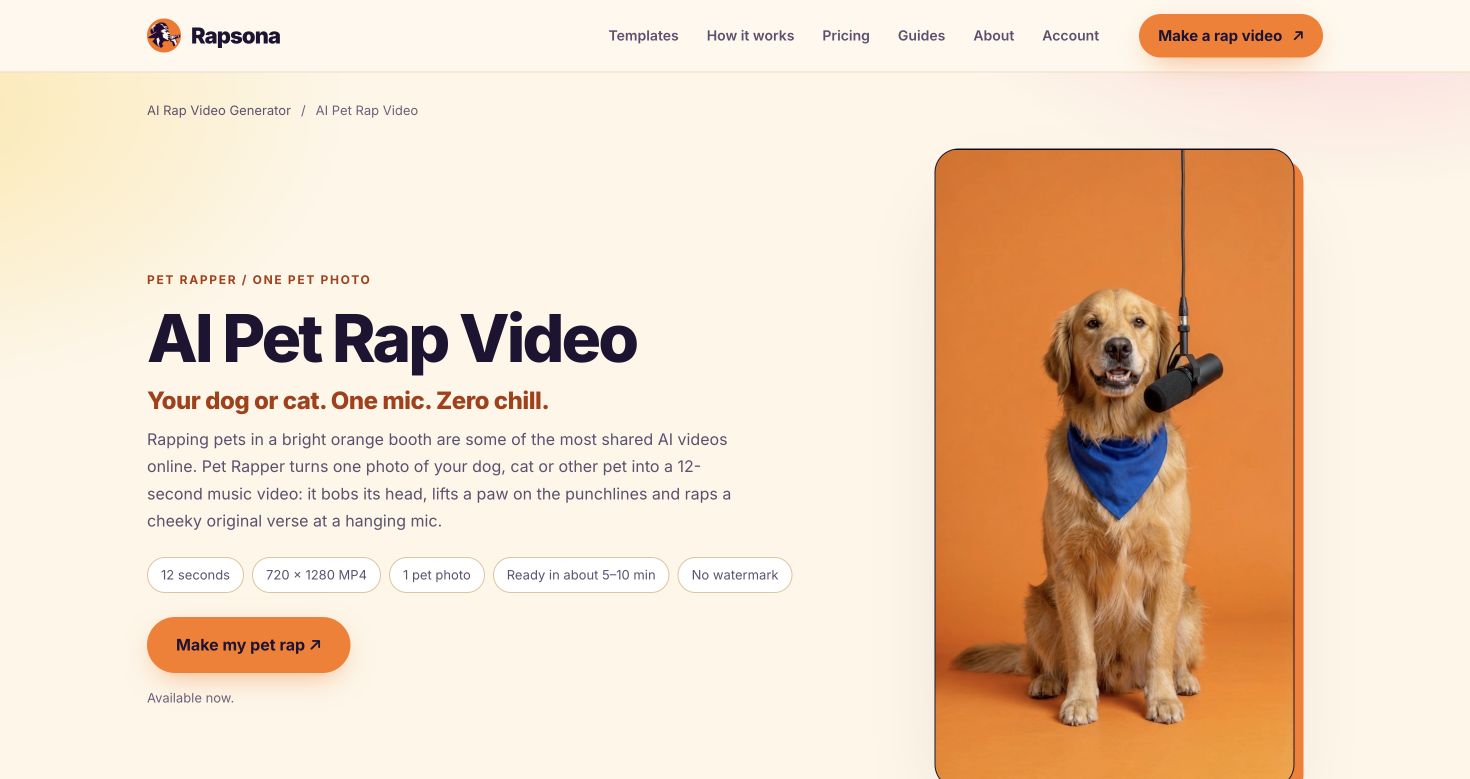1470x779 pixels.
Task: Click the 'PET RAPPER / ONE PET PHOTO' label
Action: (x=259, y=280)
